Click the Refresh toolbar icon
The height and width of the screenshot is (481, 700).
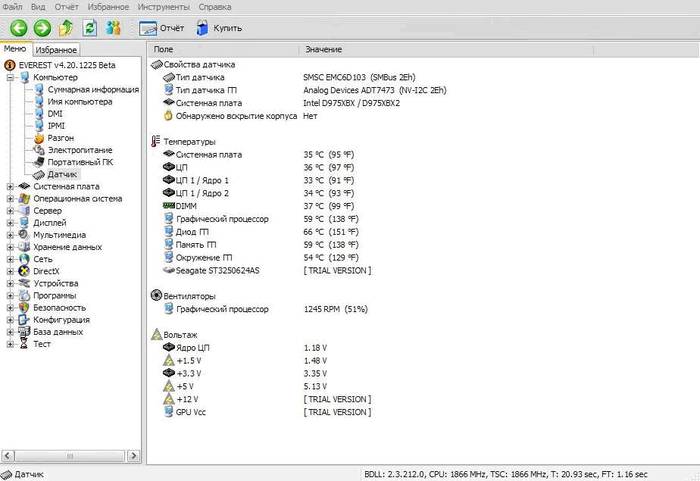point(91,27)
